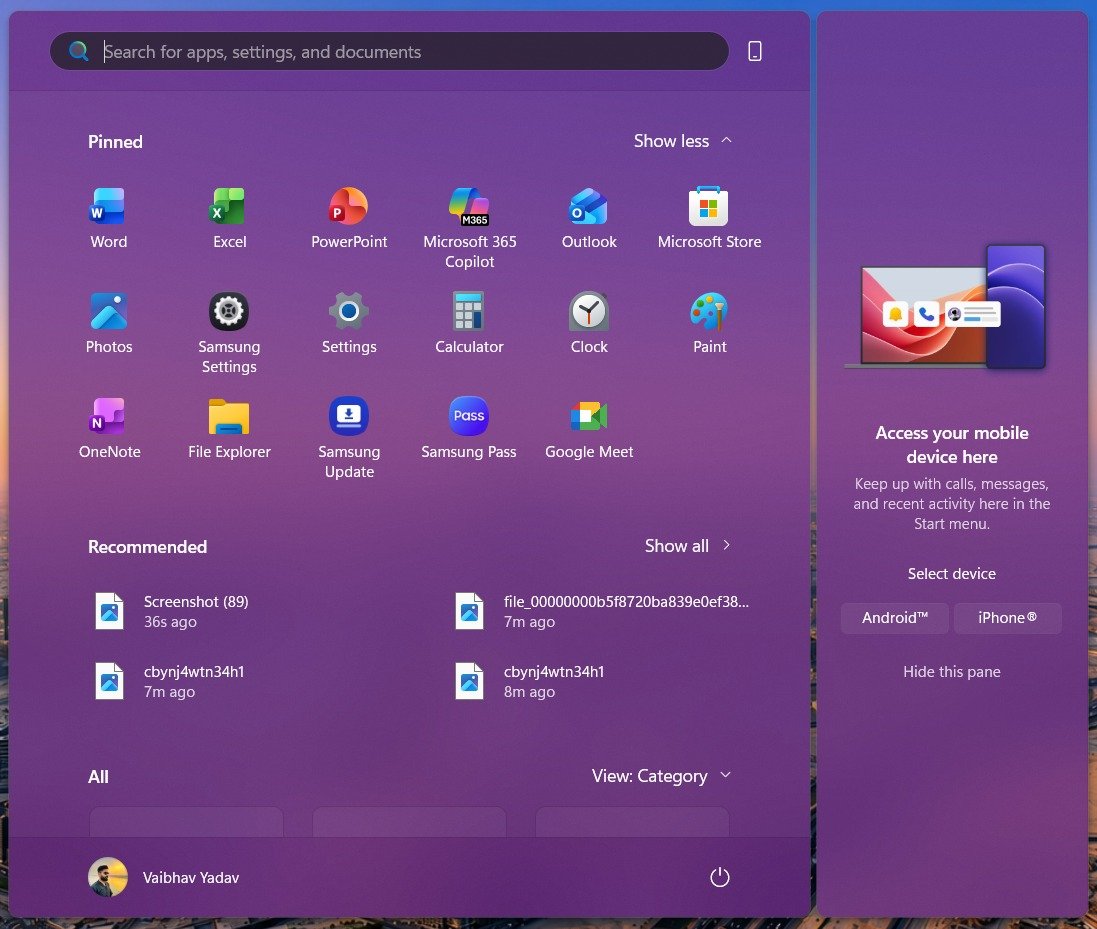
Task: Click the laptop and phone illustration
Action: click(946, 306)
